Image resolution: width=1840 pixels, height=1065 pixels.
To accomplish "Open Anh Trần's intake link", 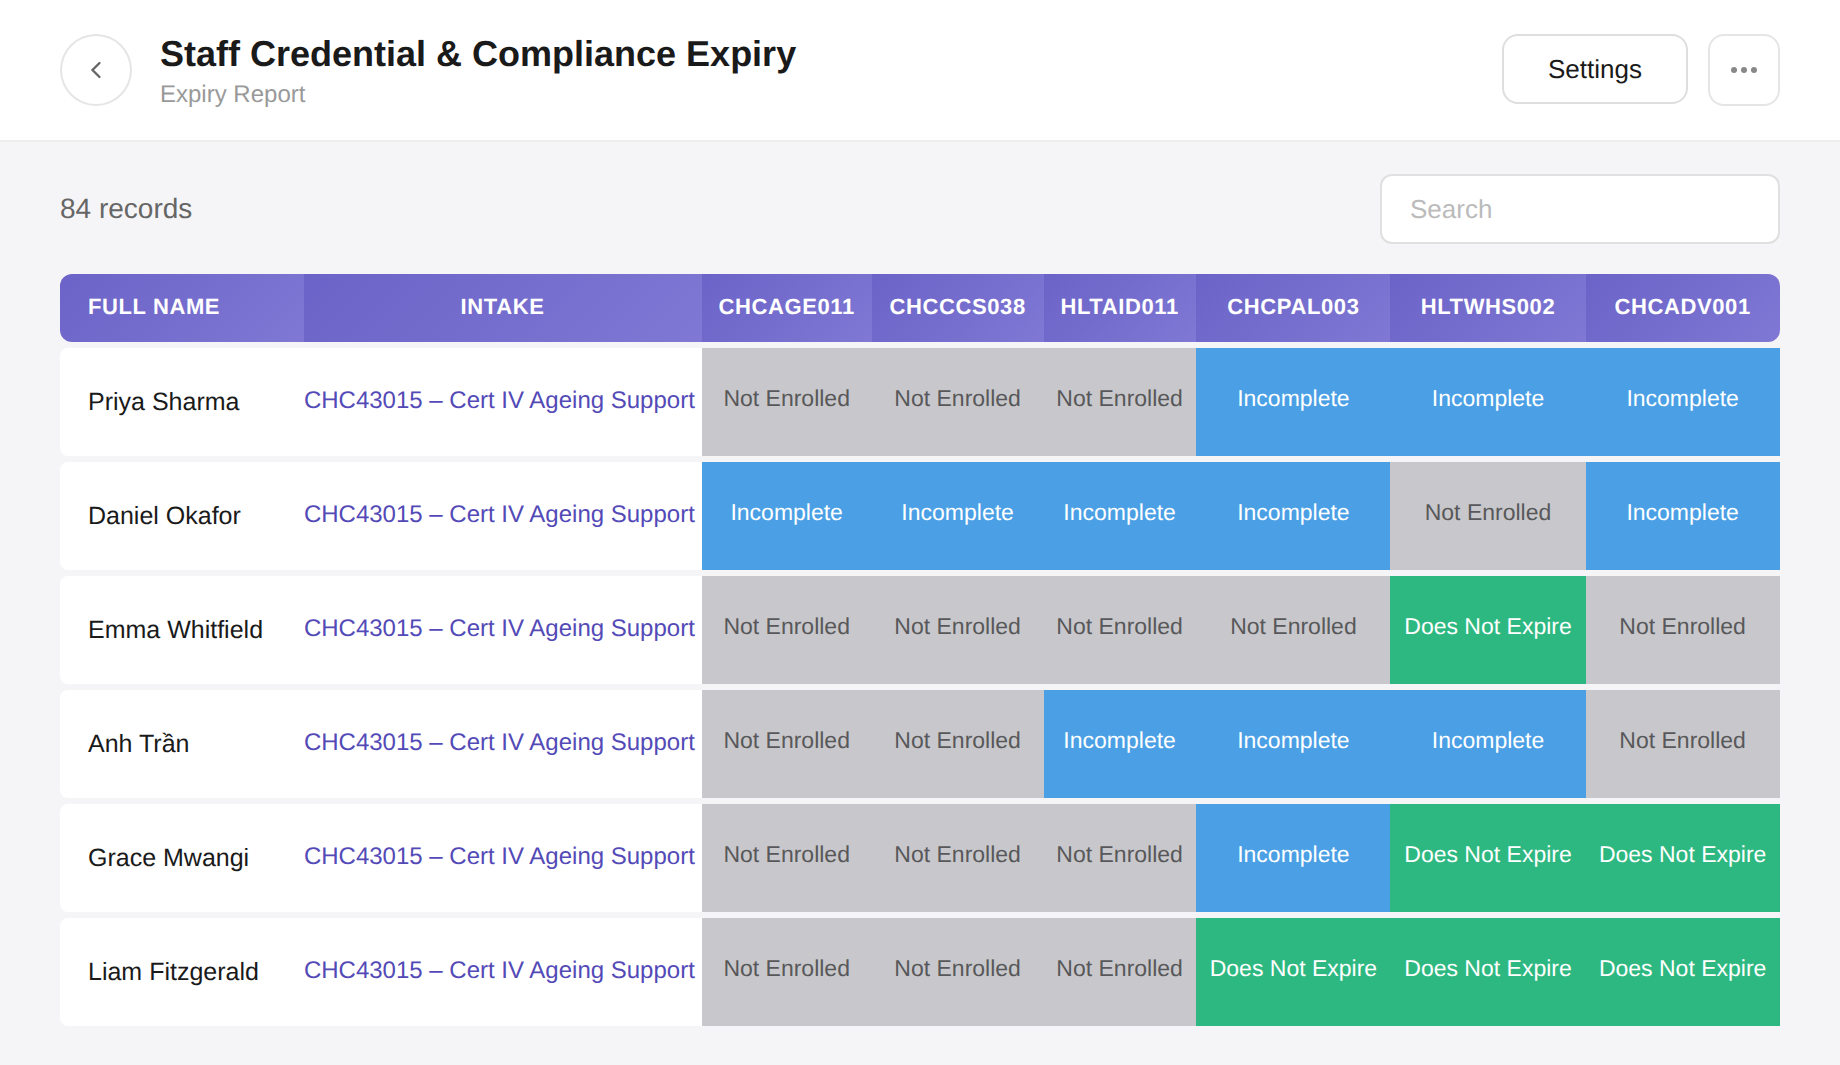I will (x=499, y=742).
